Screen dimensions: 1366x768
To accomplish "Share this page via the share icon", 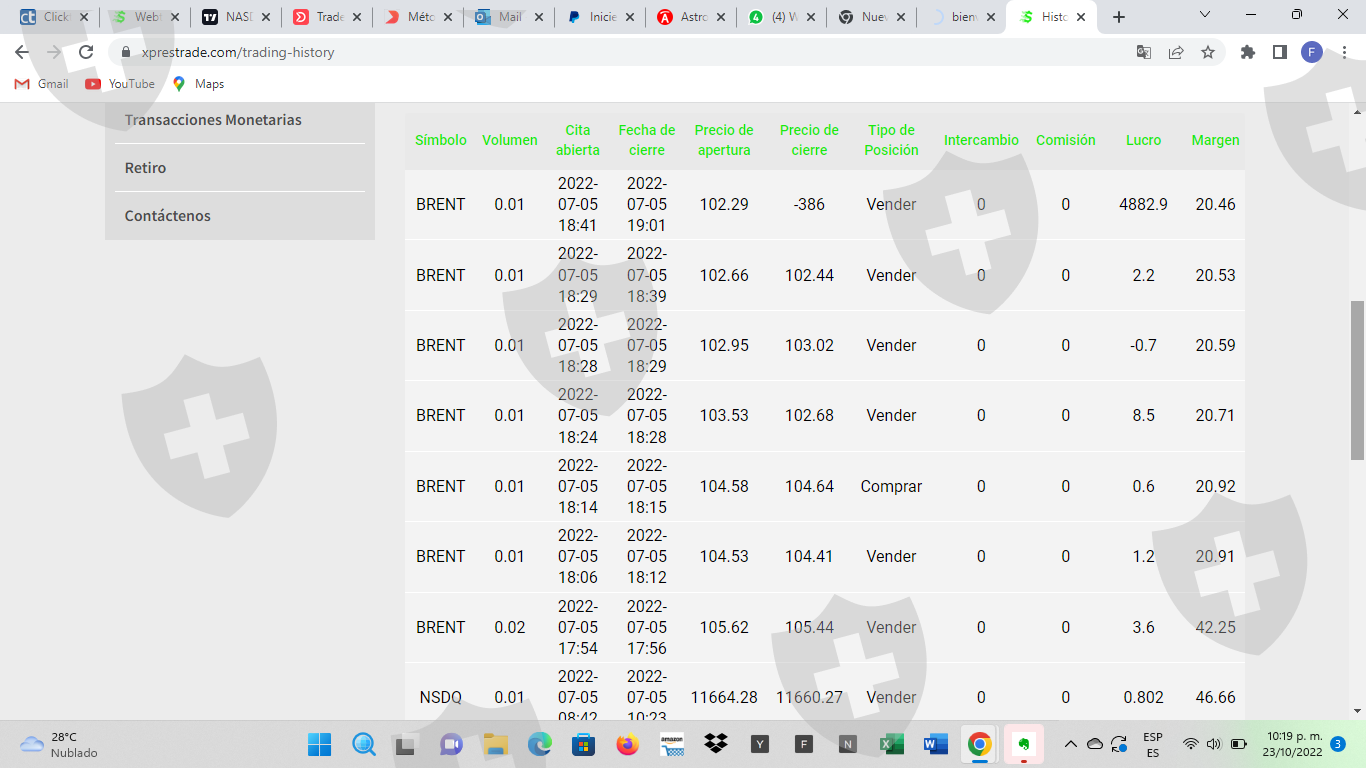I will click(1176, 52).
